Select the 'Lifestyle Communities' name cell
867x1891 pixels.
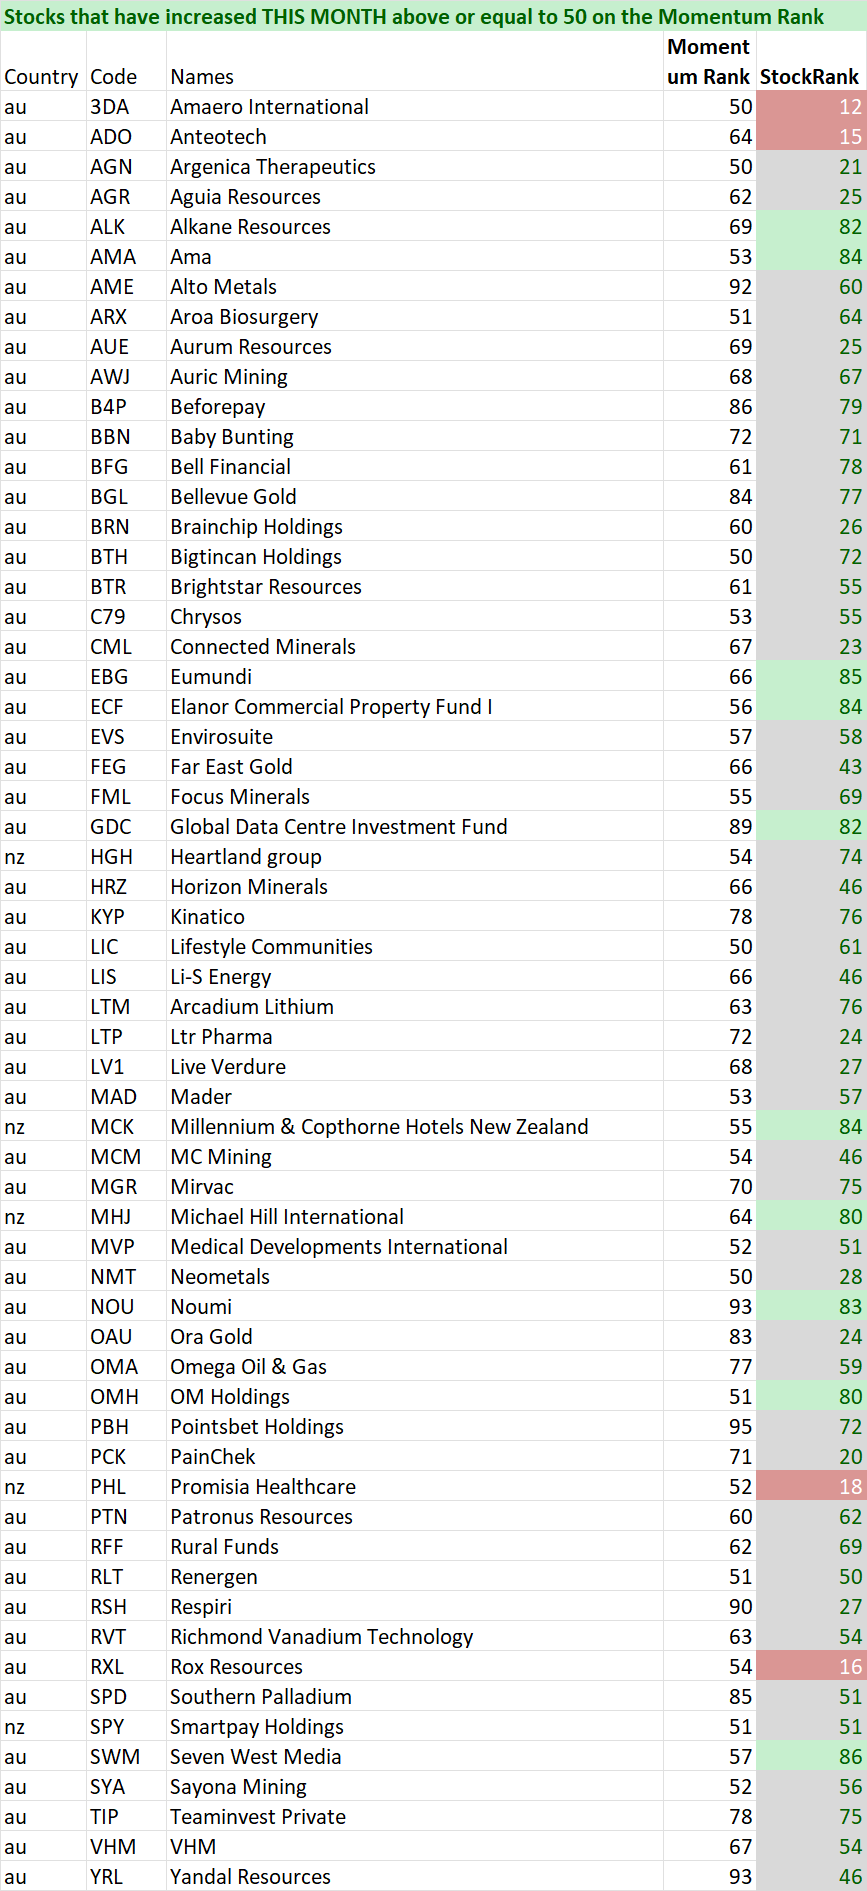click(414, 946)
